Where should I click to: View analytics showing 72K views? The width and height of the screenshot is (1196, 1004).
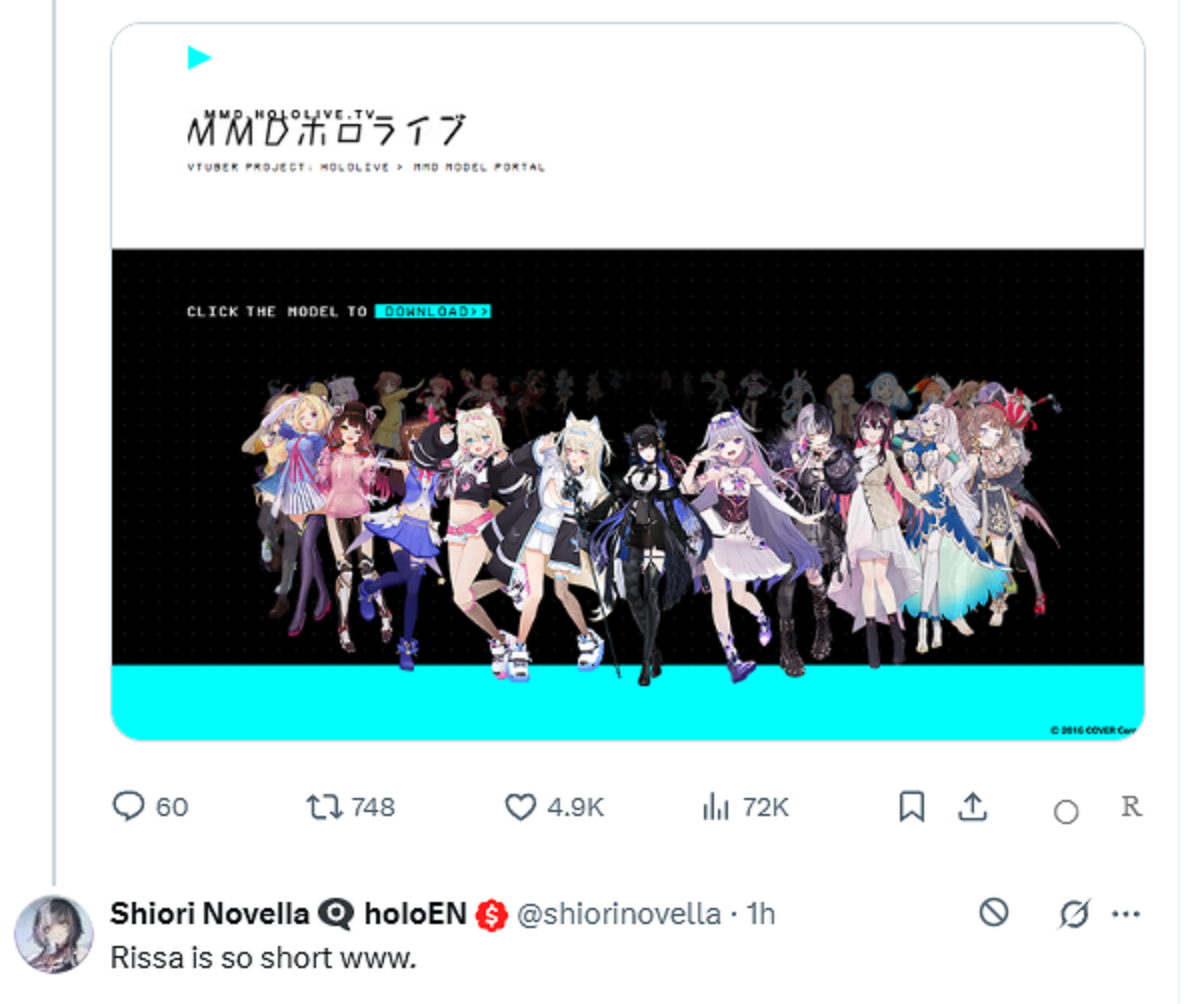point(715,806)
